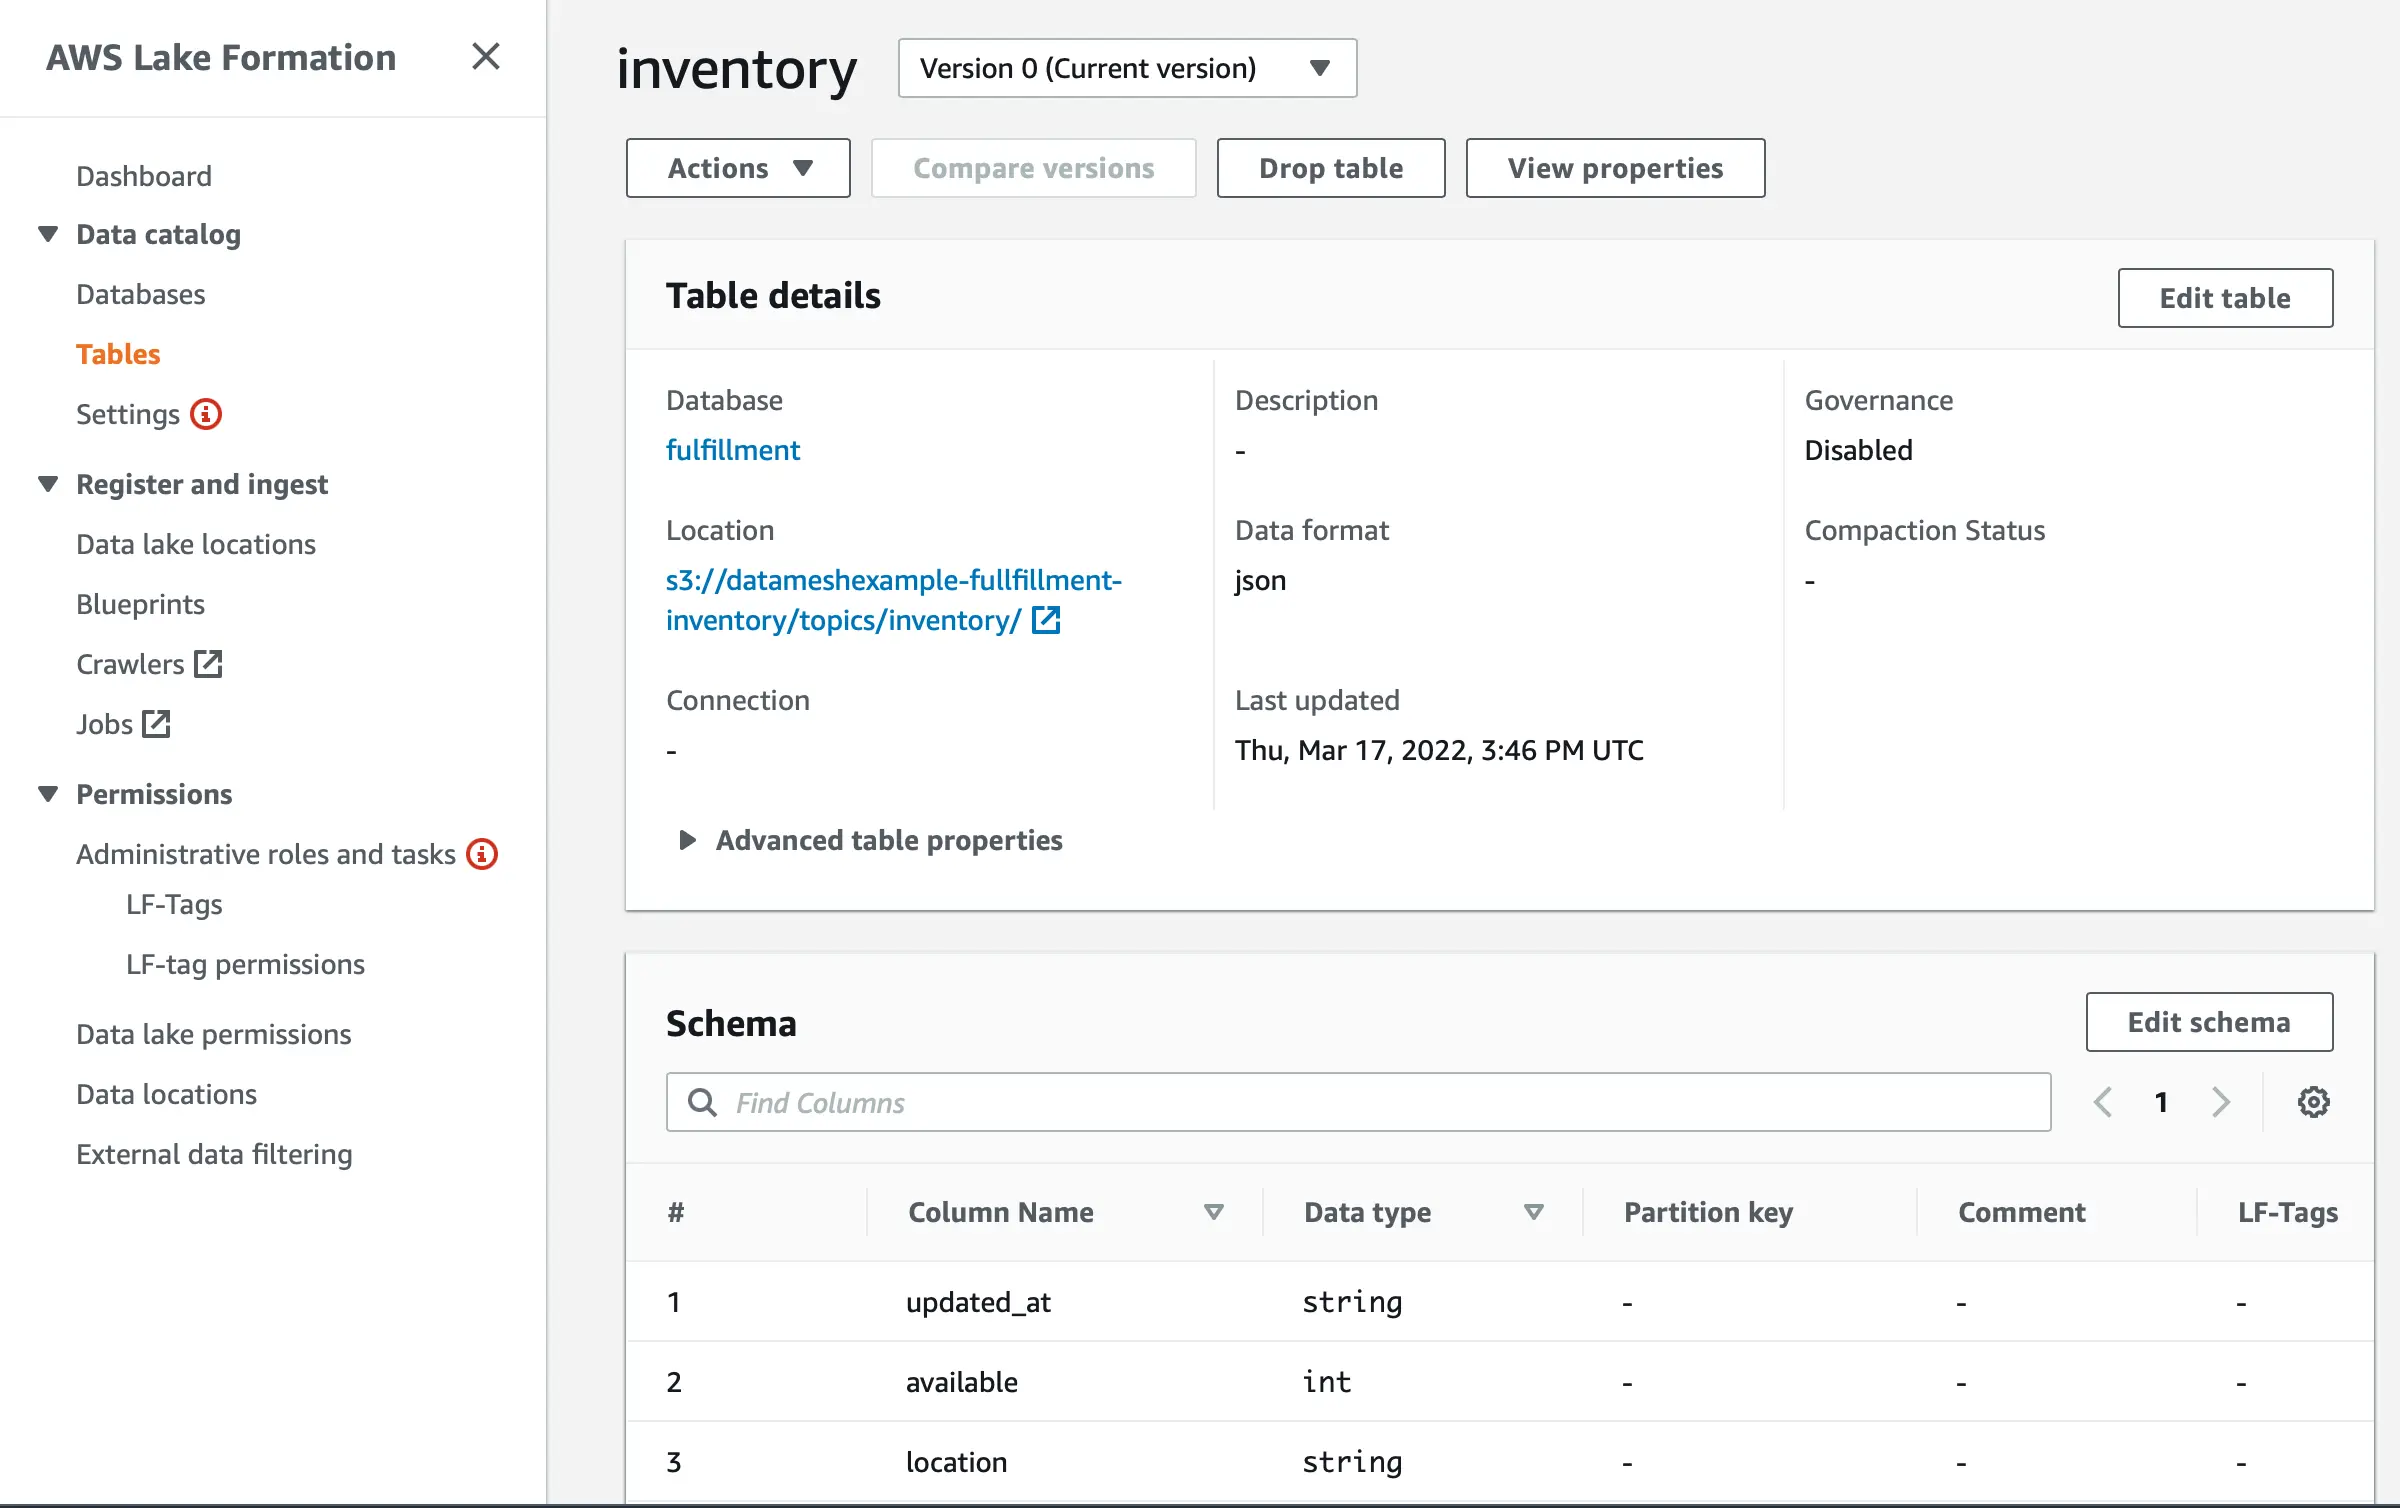Viewport: 2400px width, 1508px height.
Task: Collapse the Register and ingest section
Action: pyautogui.click(x=48, y=484)
